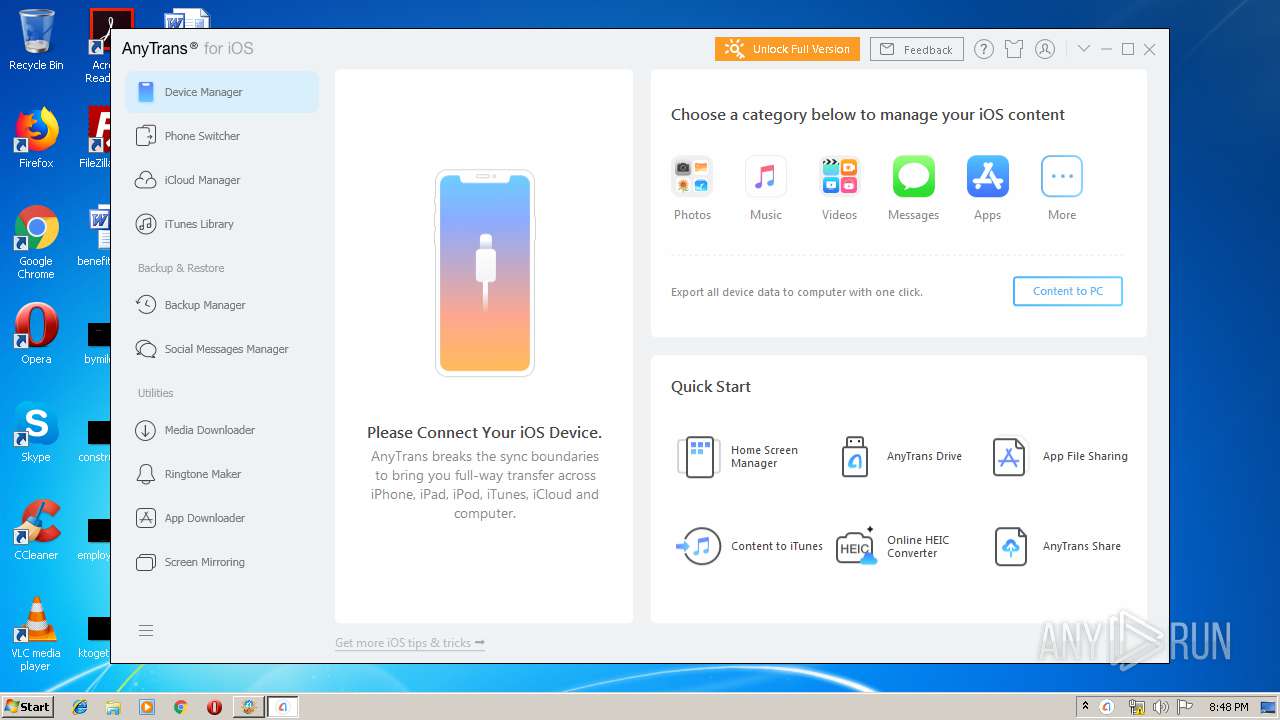Image resolution: width=1280 pixels, height=720 pixels.
Task: Expand the title bar dropdown arrow
Action: coord(1084,49)
